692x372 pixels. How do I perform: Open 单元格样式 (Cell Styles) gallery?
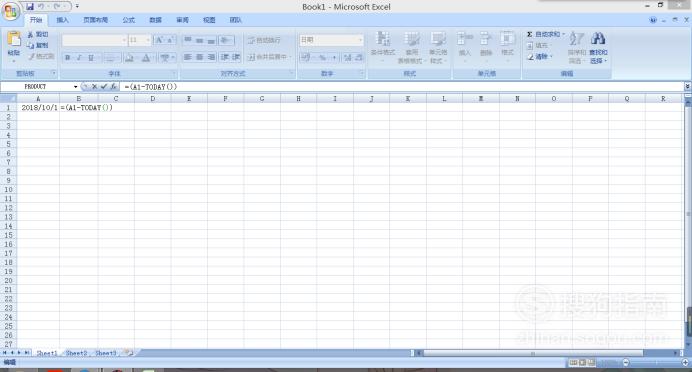(438, 47)
